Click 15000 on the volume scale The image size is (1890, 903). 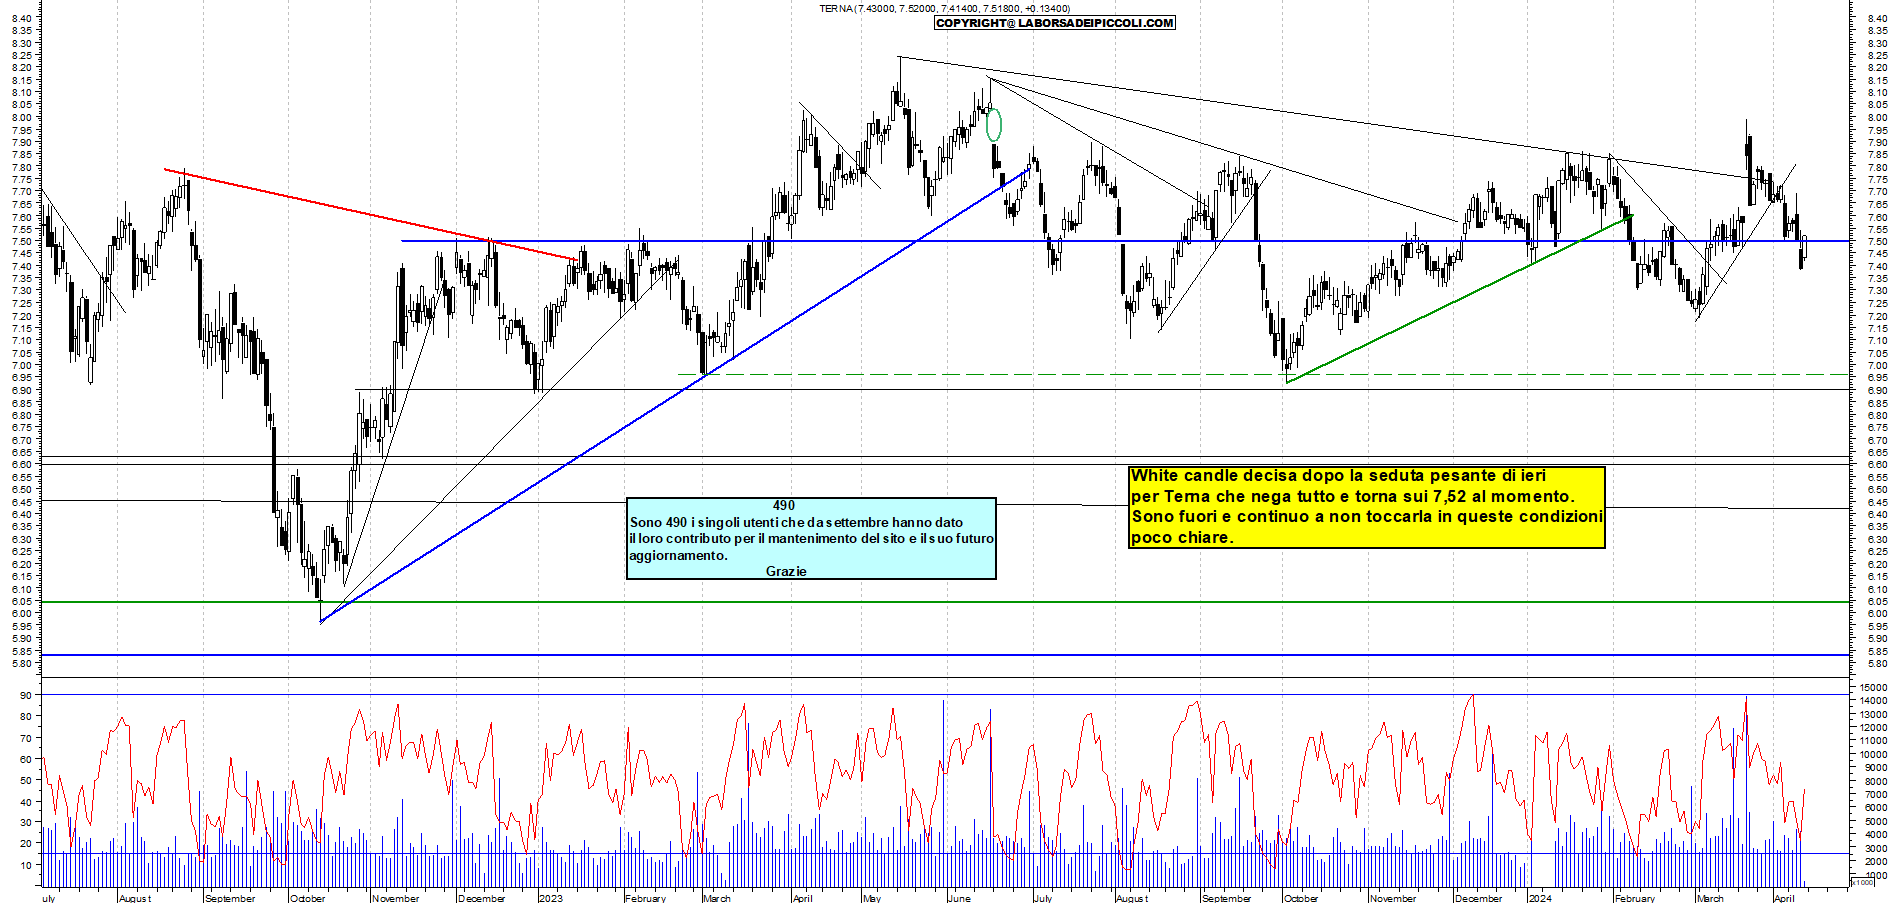[1873, 687]
